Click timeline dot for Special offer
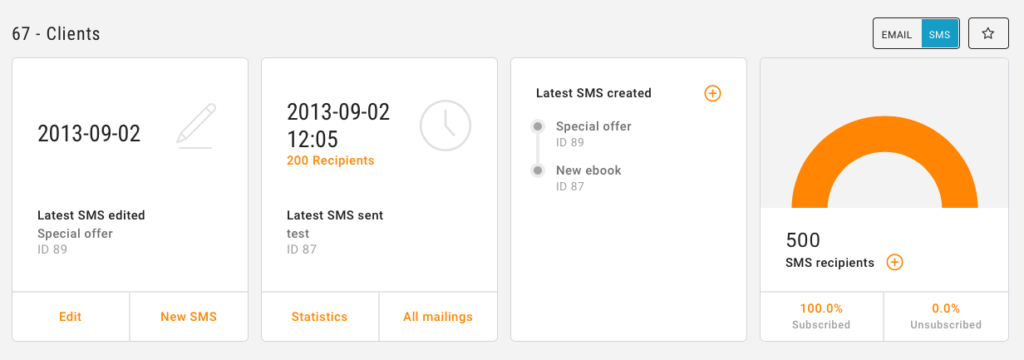 pyautogui.click(x=537, y=126)
